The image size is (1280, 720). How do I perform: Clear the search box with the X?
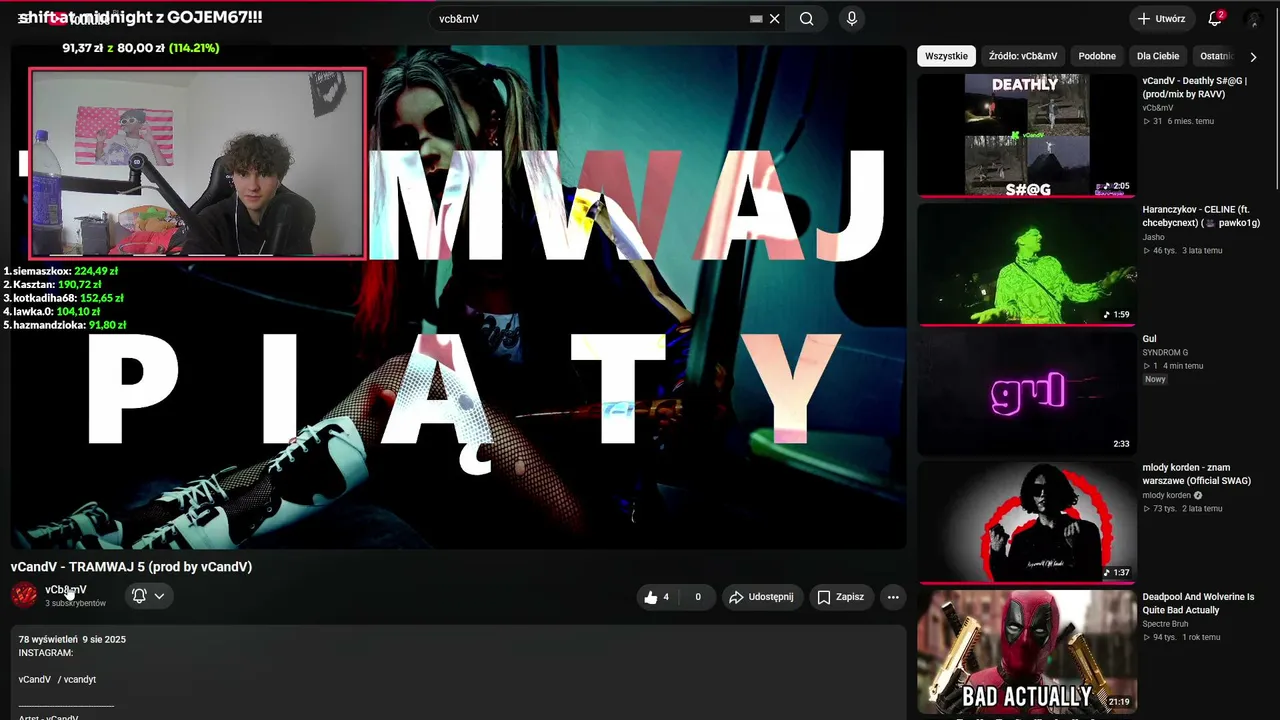tap(775, 19)
